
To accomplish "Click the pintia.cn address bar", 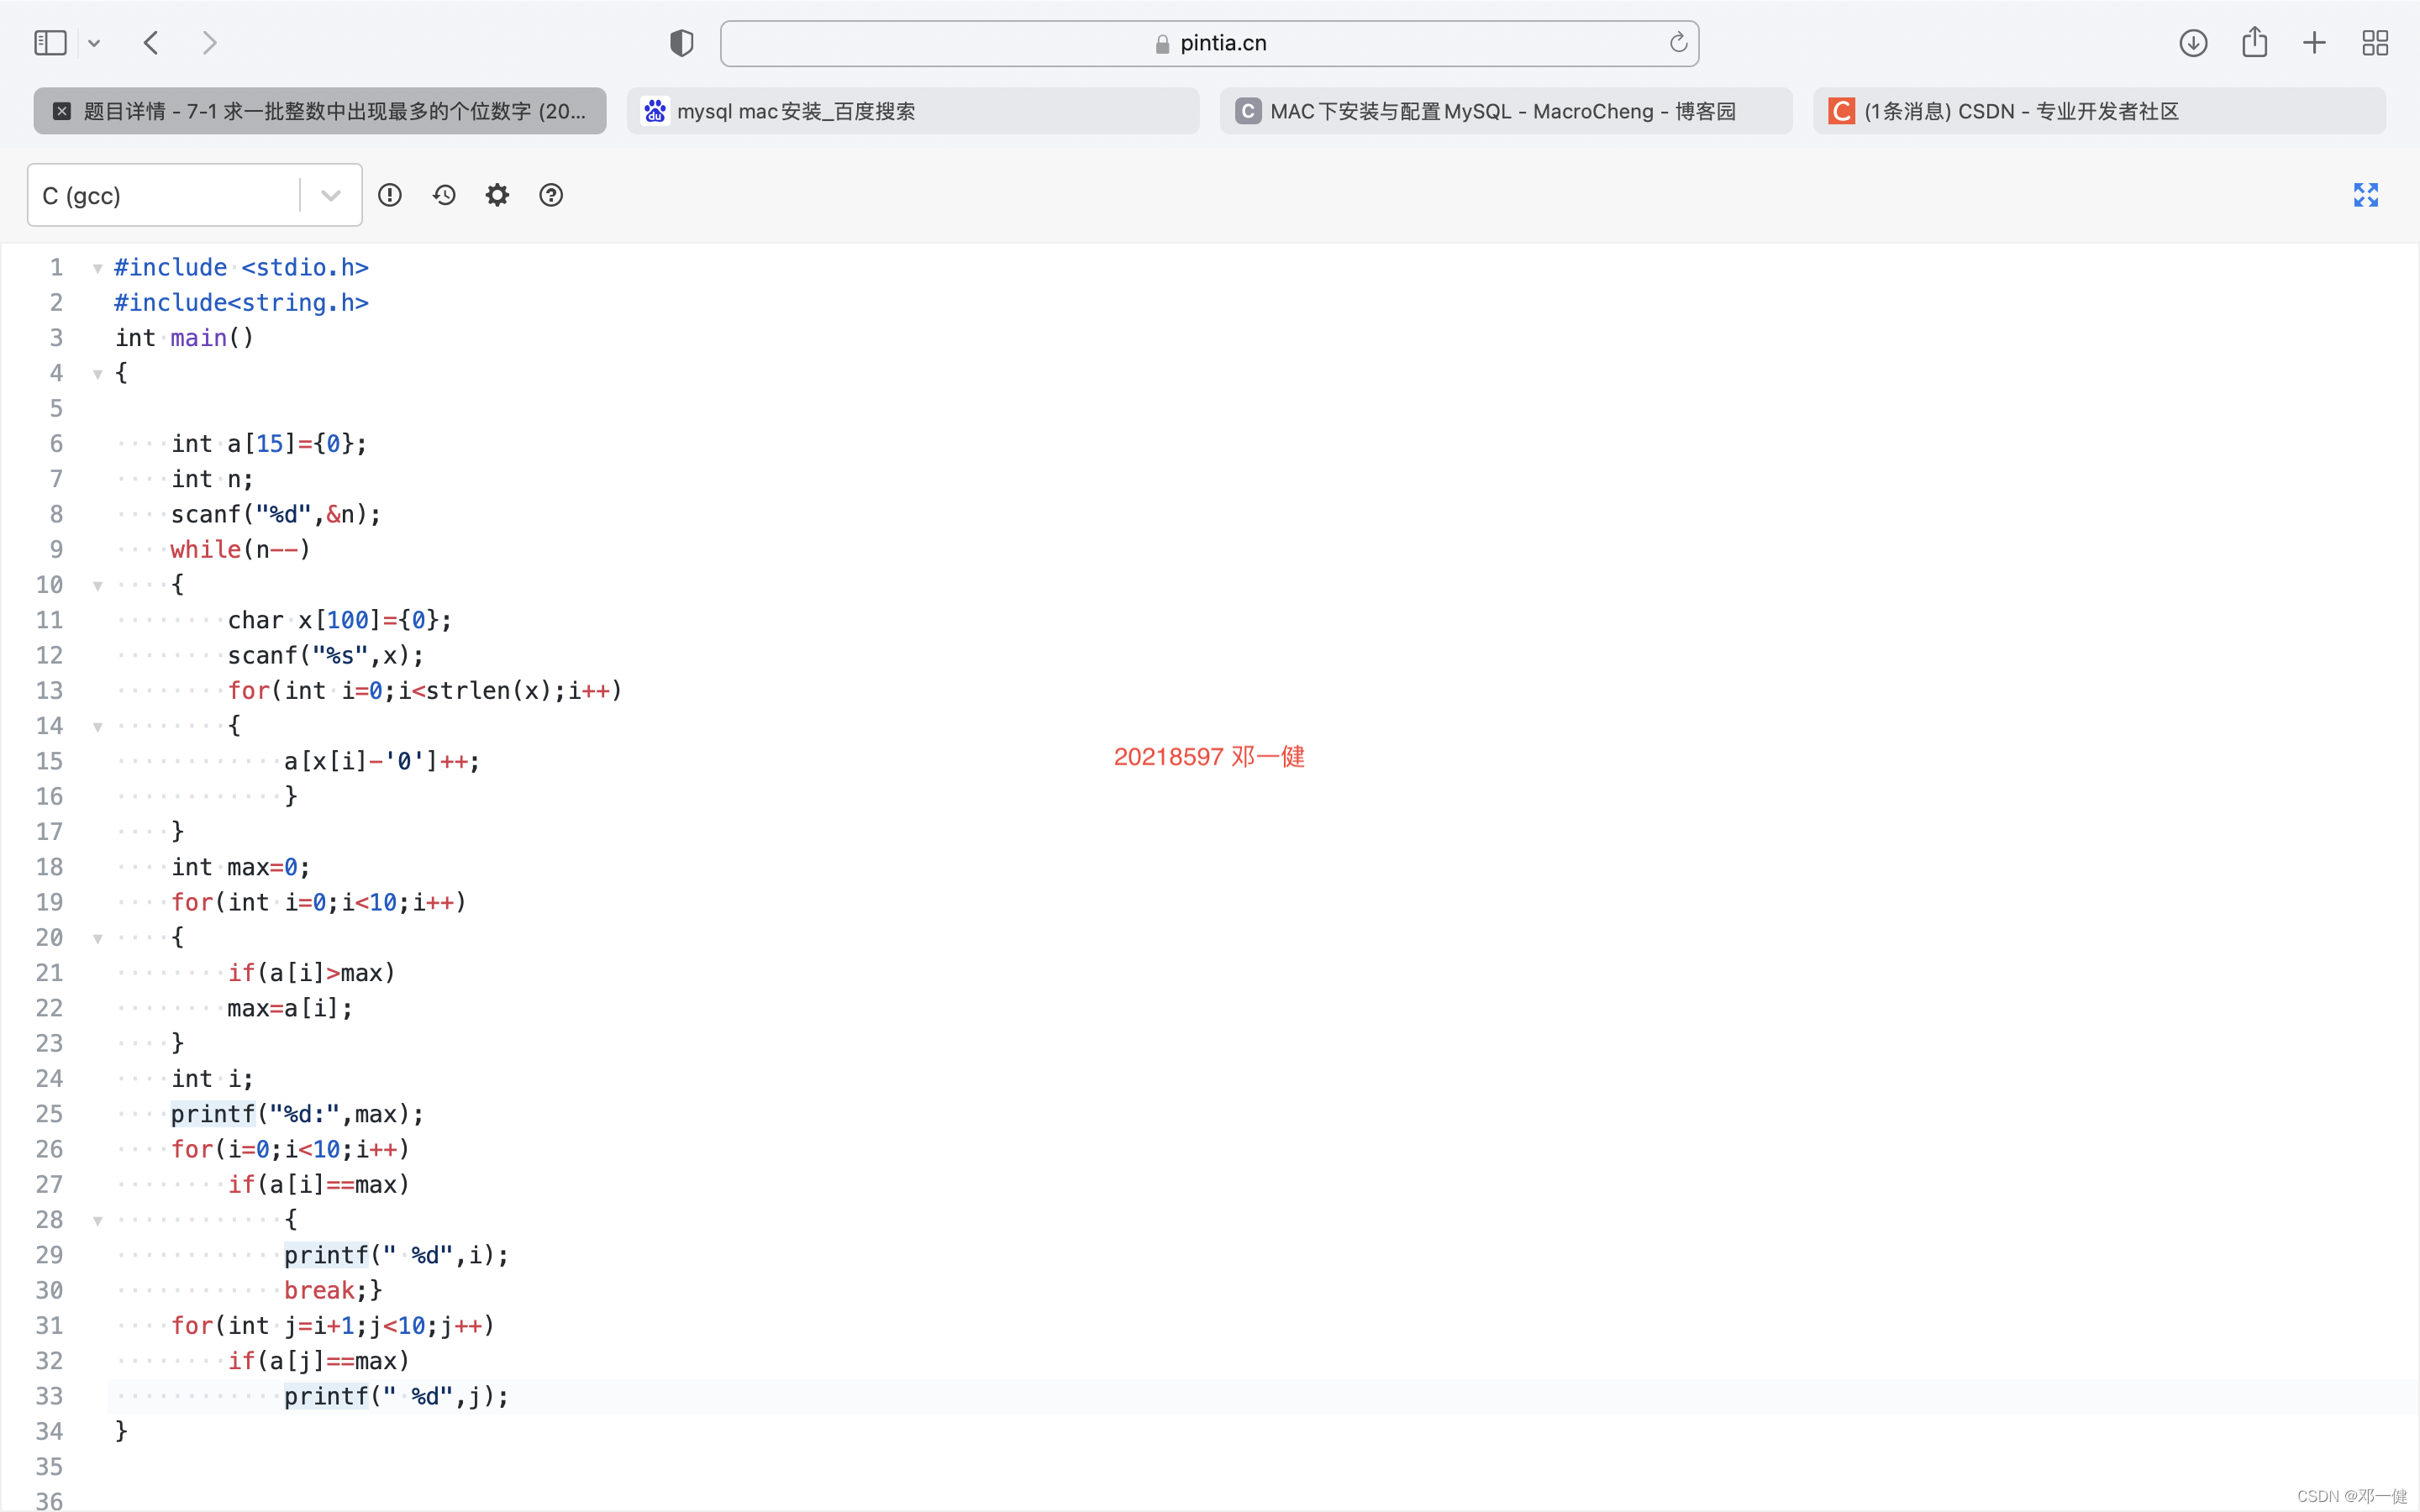I will coord(1209,43).
